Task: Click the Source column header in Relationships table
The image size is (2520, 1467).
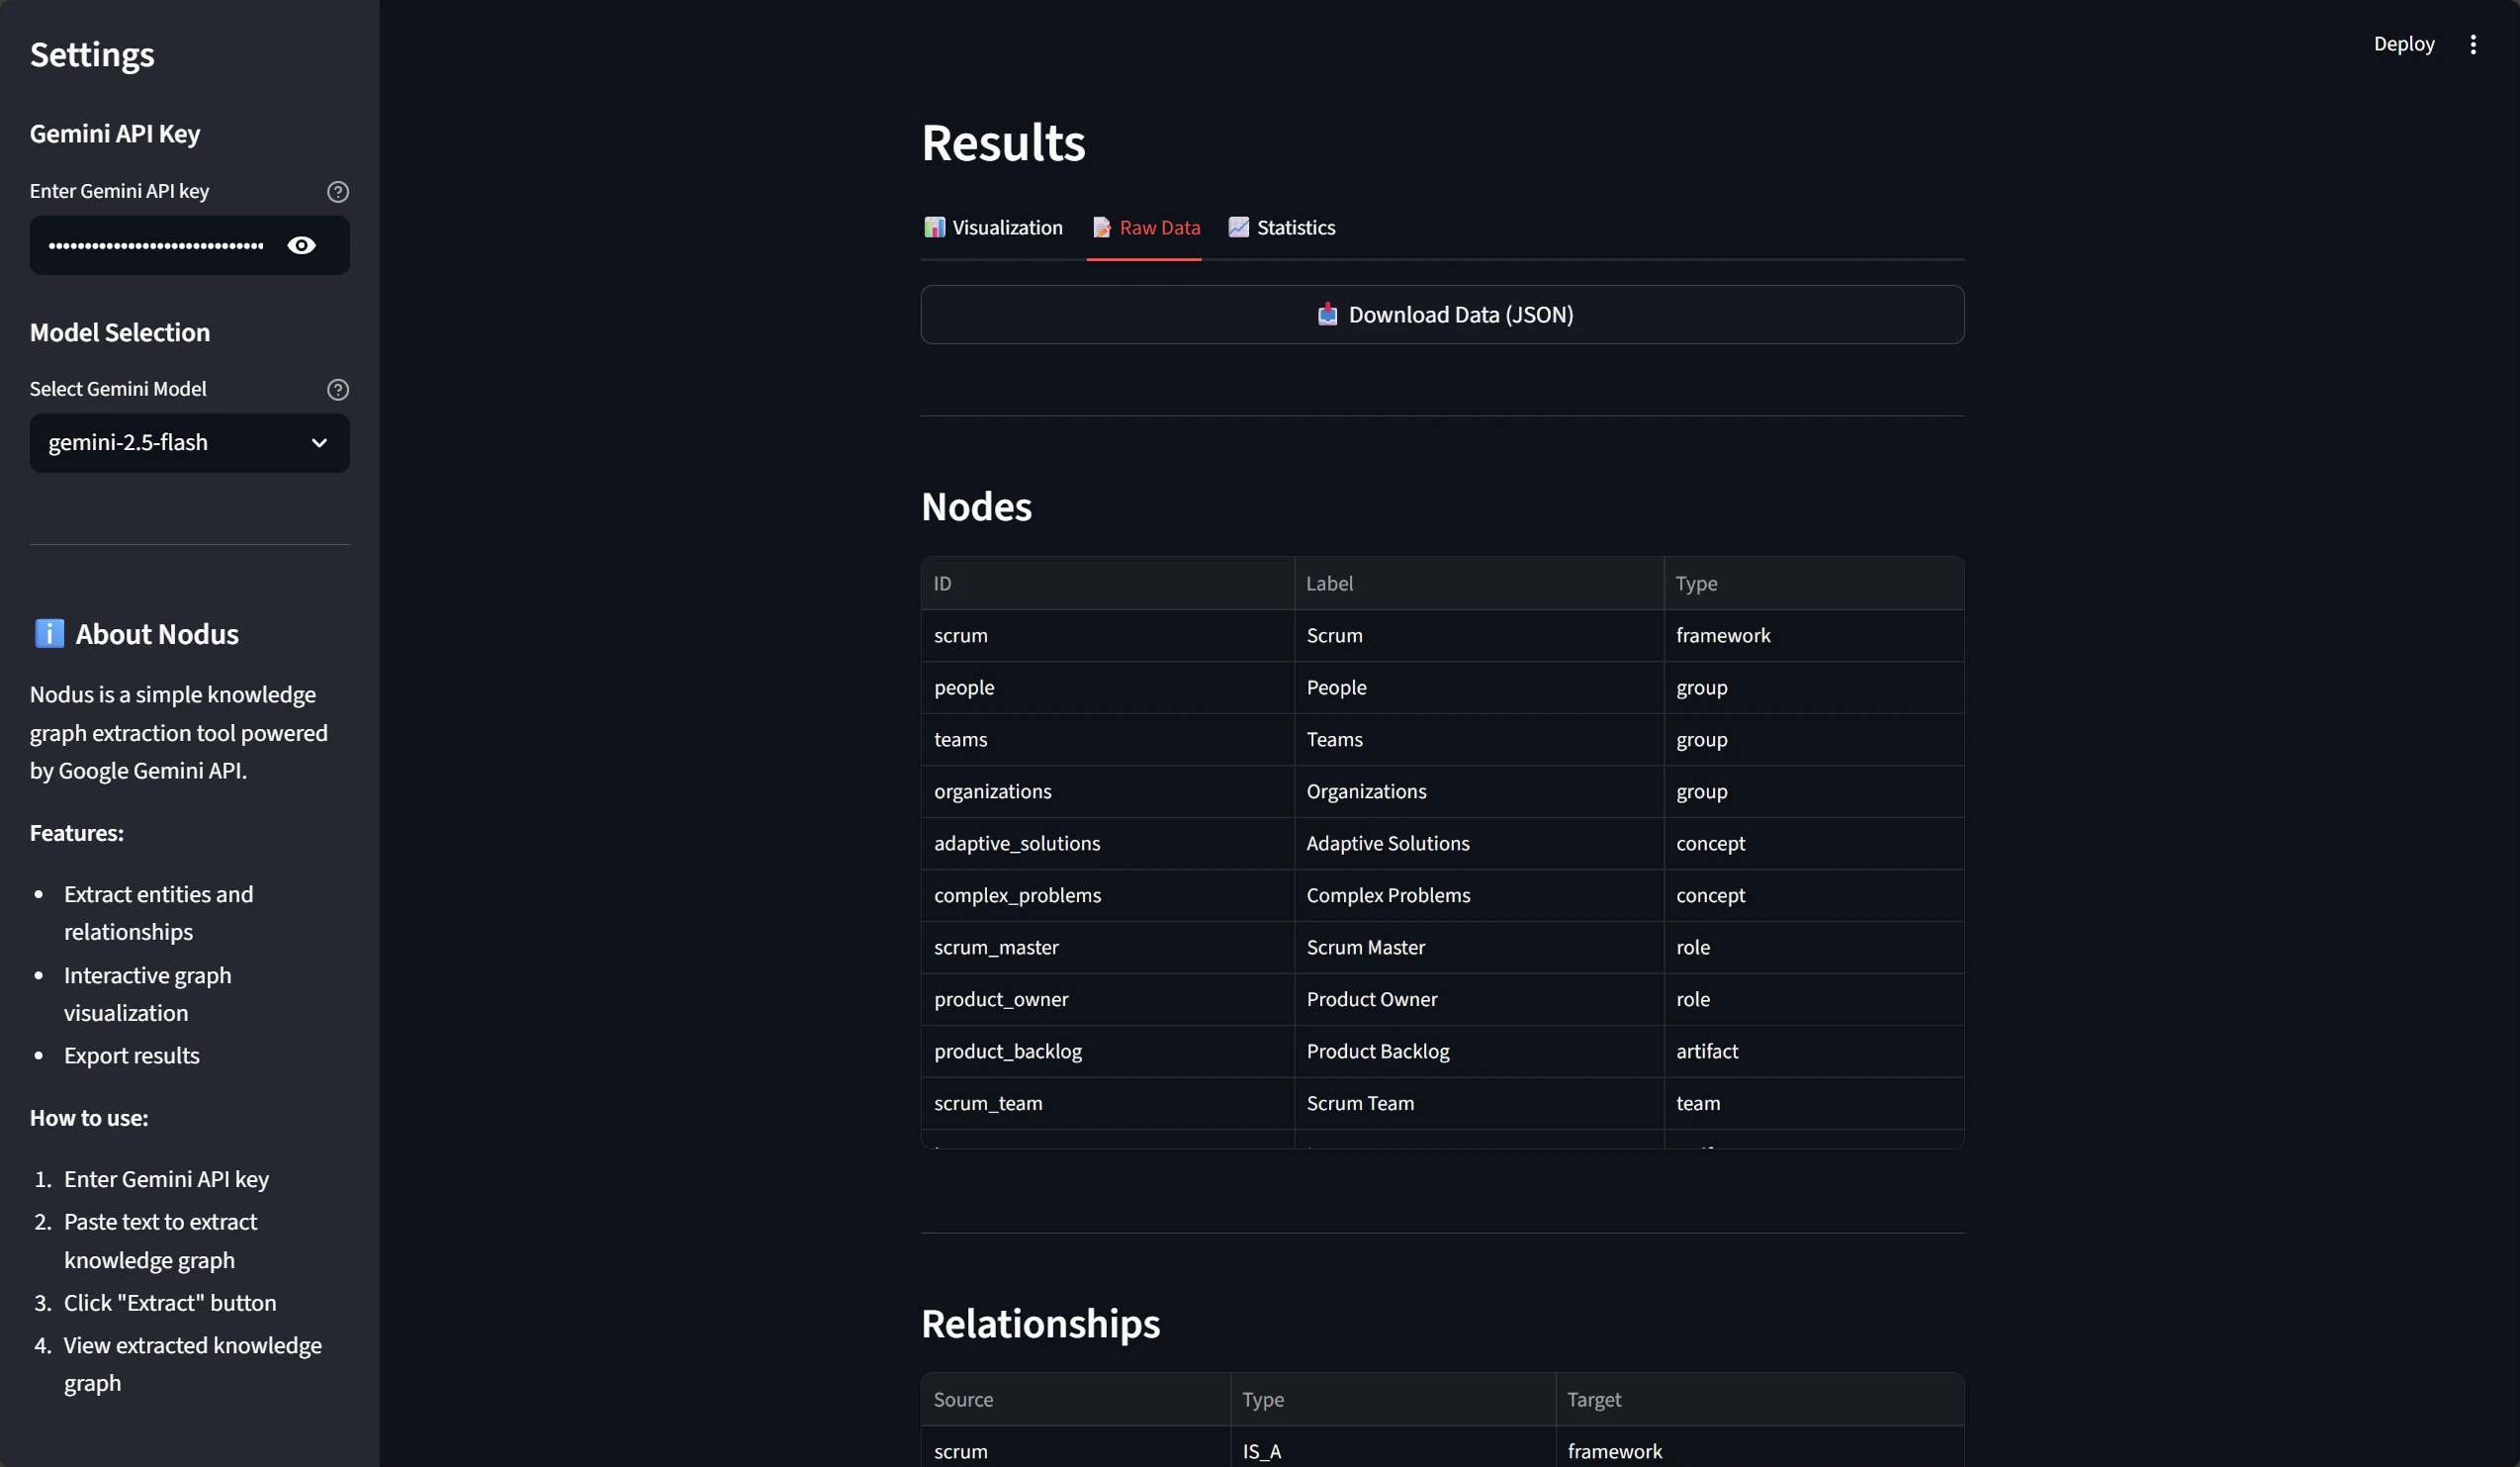Action: point(963,1399)
